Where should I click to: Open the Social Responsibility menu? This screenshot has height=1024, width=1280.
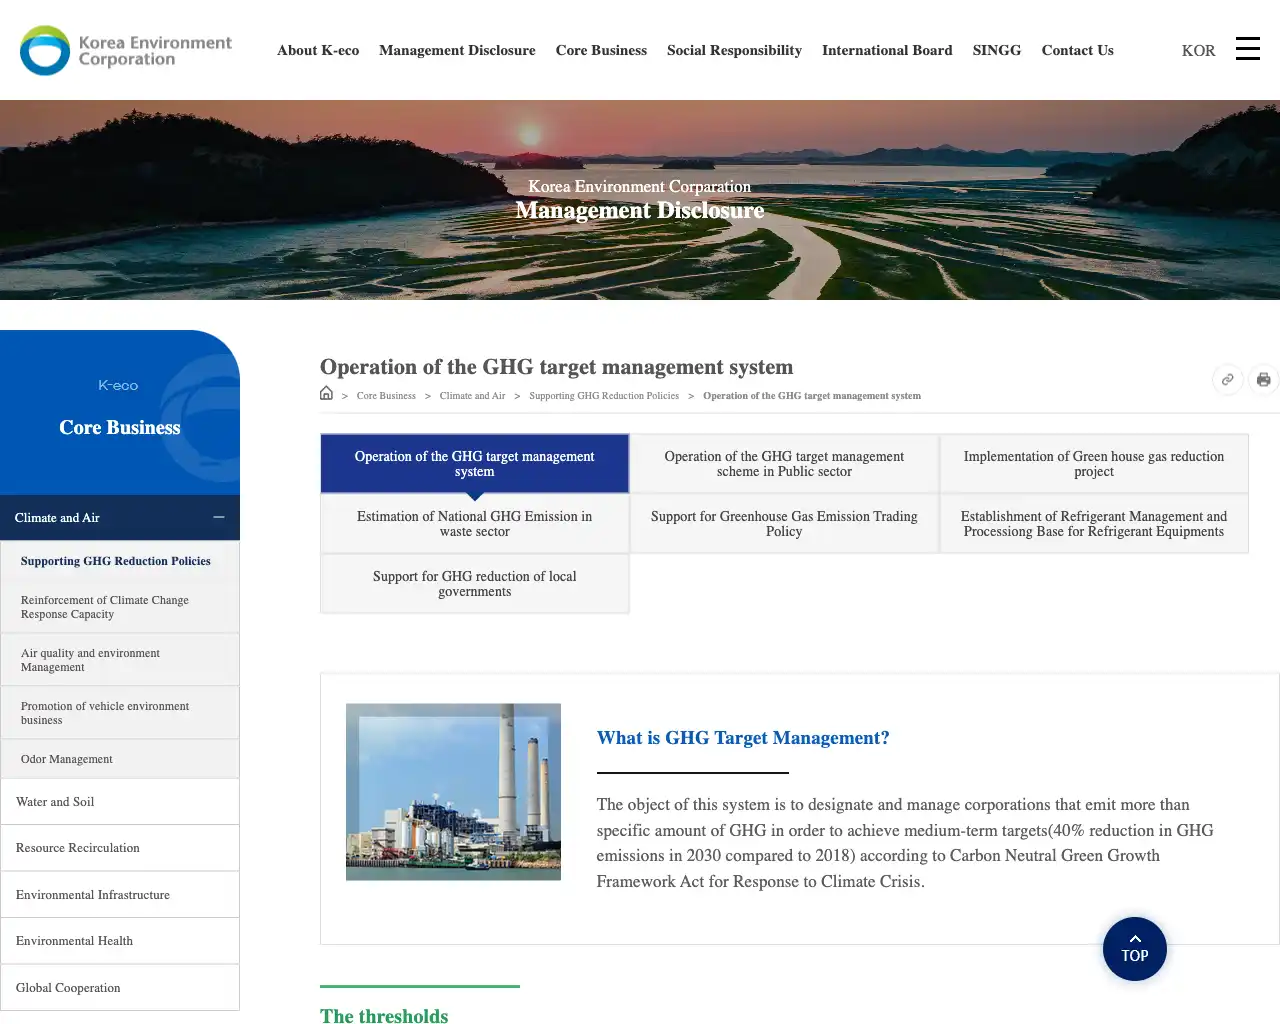tap(734, 50)
